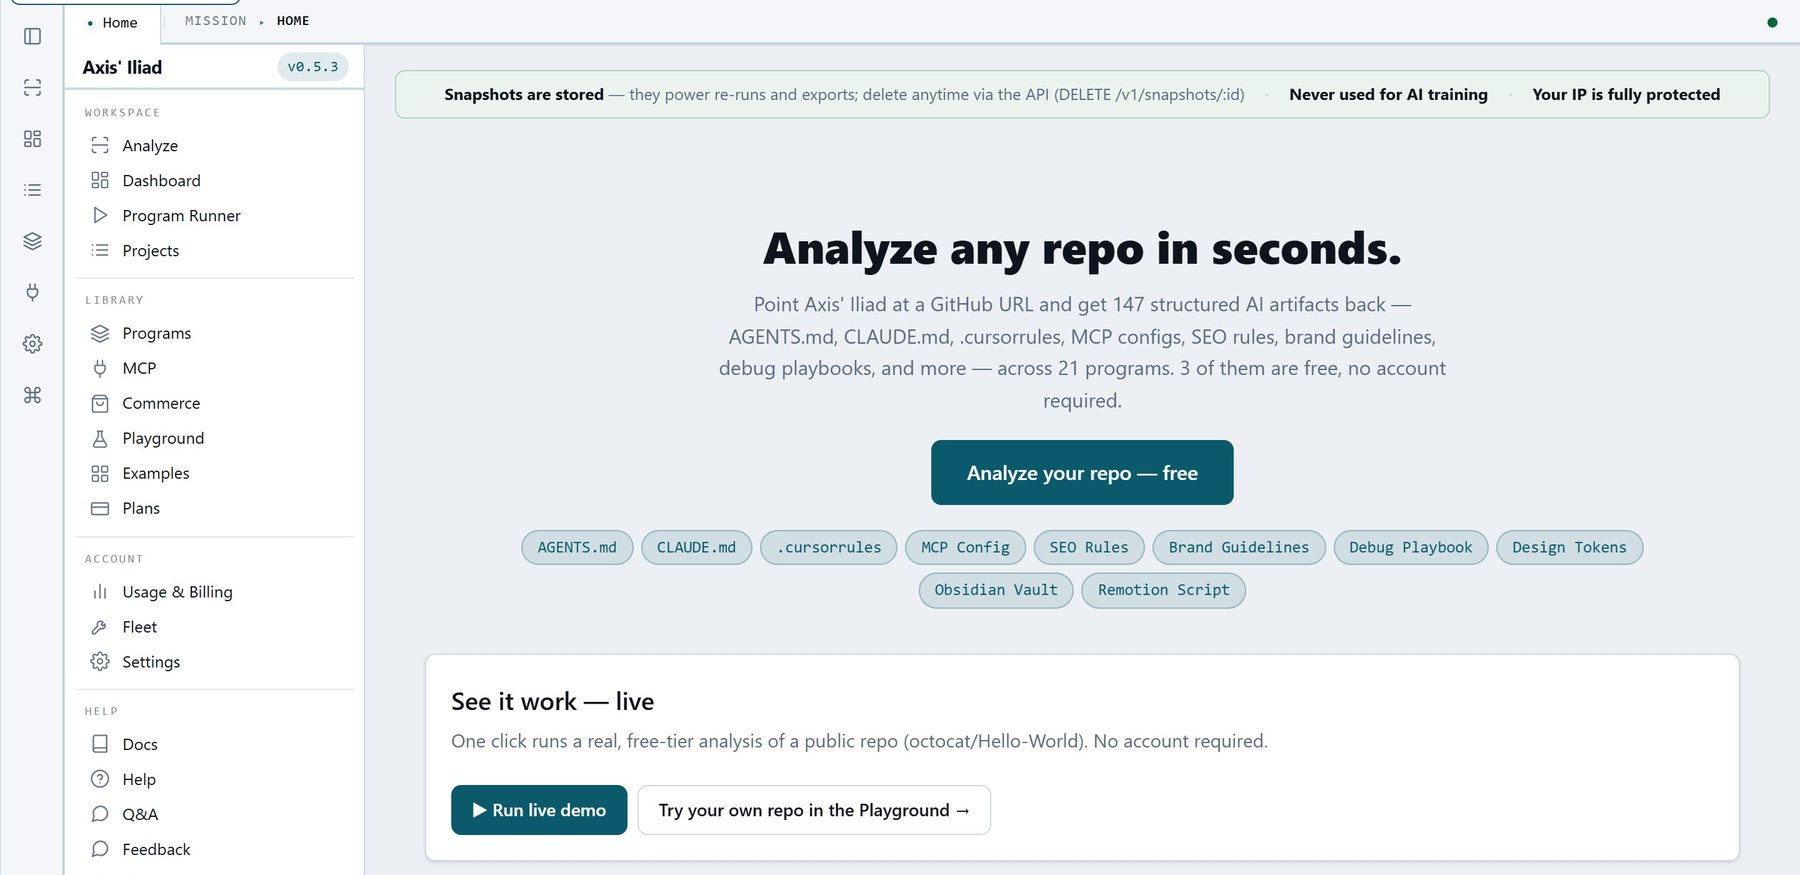Click the card icon beside Plans
The height and width of the screenshot is (875, 1800).
(x=100, y=508)
